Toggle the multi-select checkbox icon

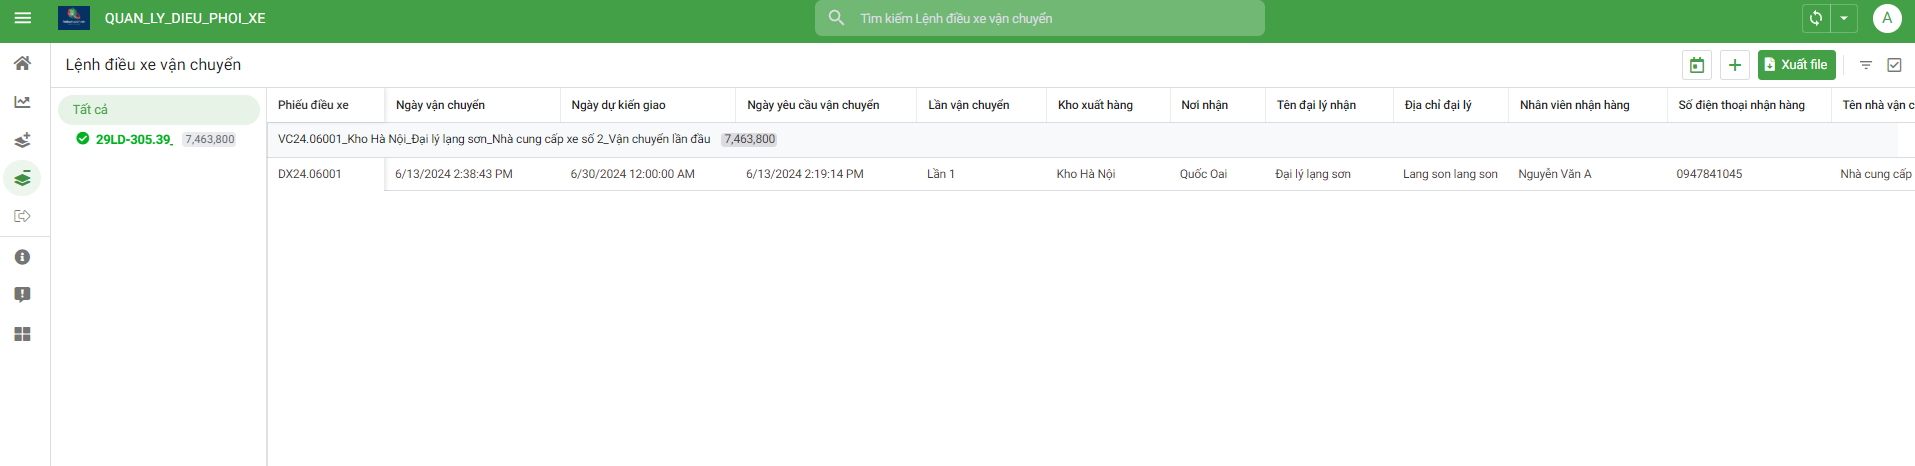tap(1894, 65)
